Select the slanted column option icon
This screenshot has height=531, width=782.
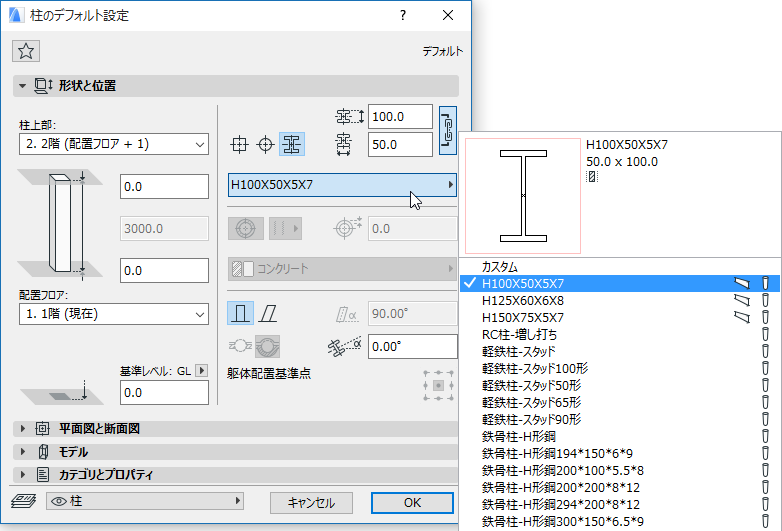[268, 313]
